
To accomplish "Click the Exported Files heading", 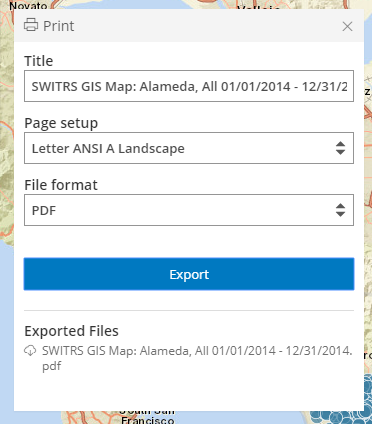I will [x=71, y=331].
